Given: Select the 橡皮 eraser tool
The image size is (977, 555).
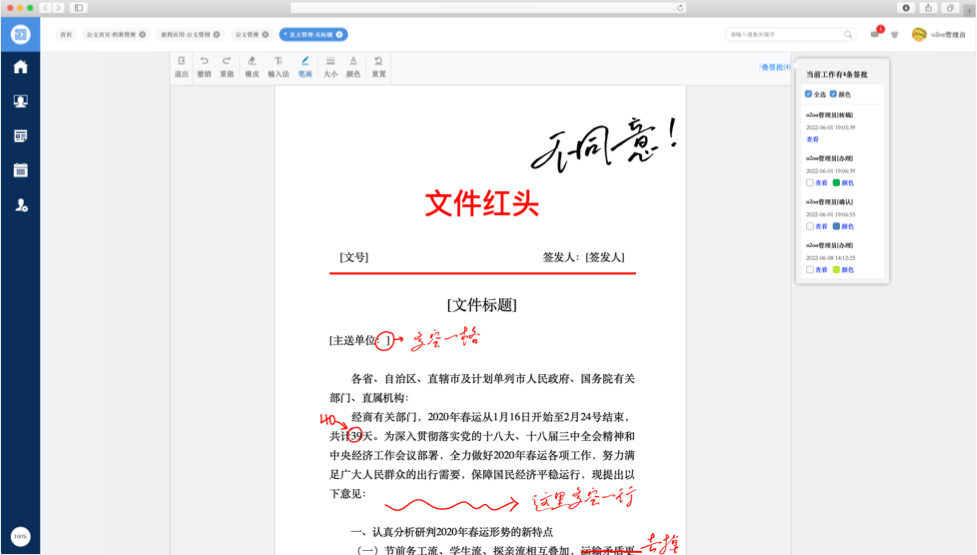Looking at the screenshot, I should 252,66.
